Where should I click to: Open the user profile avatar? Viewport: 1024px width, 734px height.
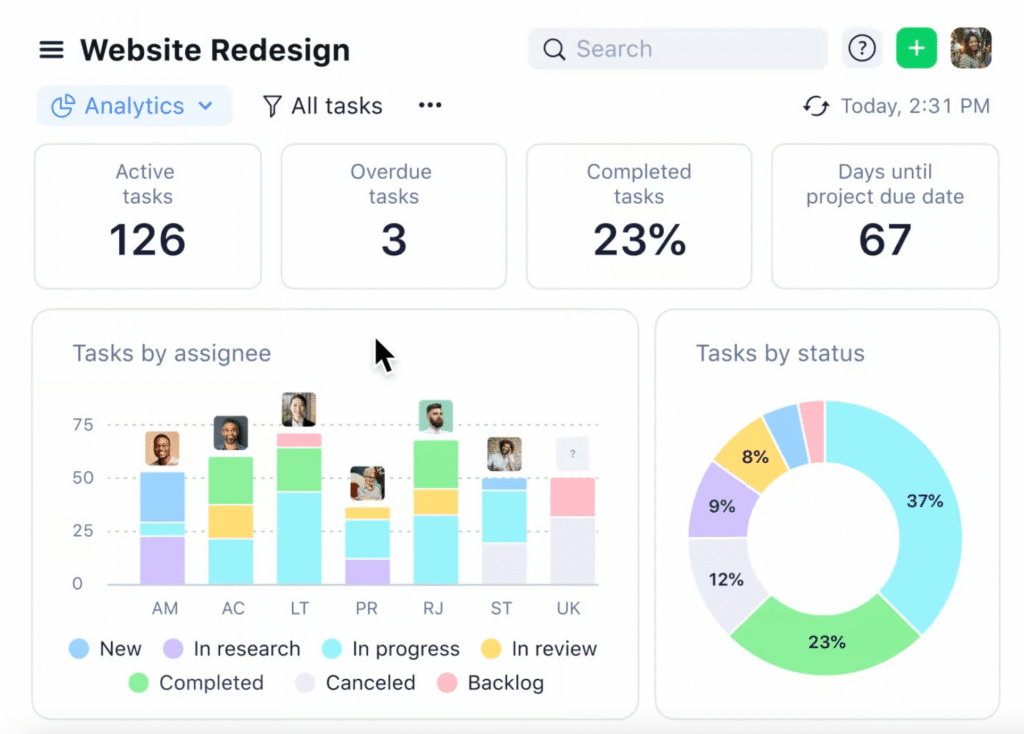970,48
